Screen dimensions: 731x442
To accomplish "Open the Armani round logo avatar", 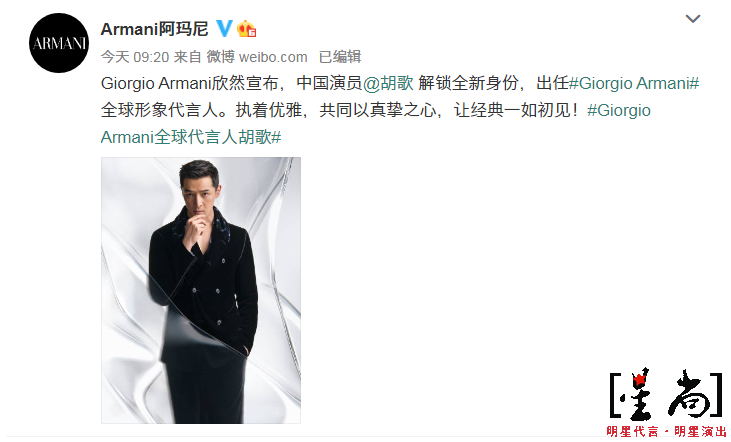I will [59, 43].
